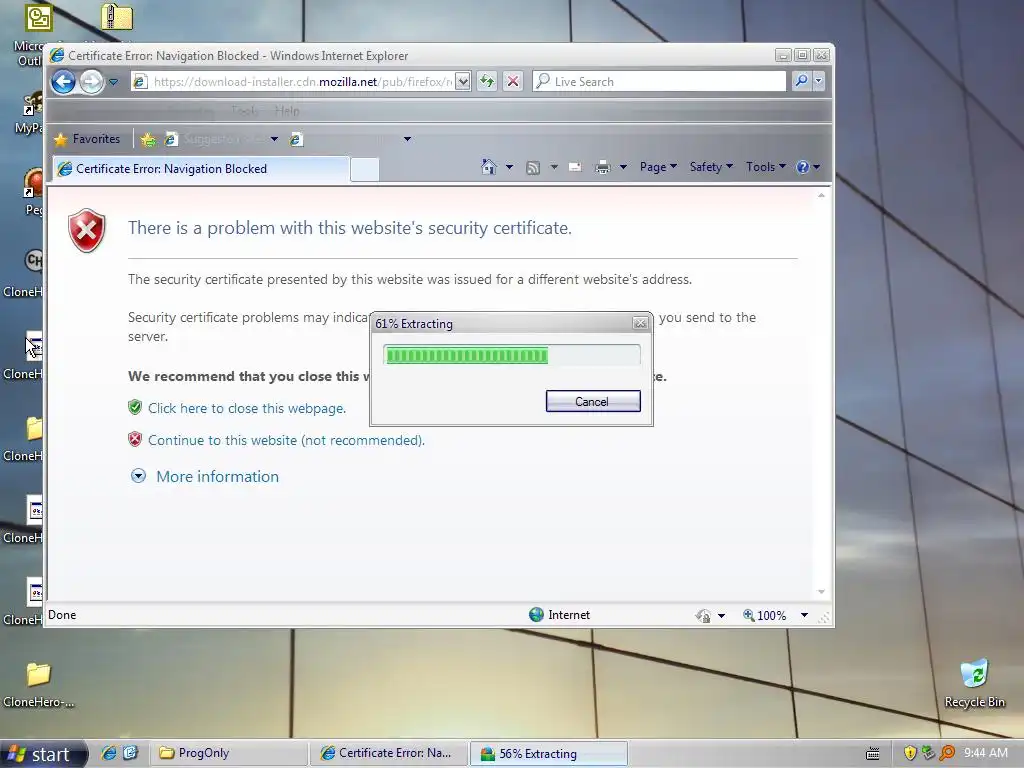This screenshot has height=768, width=1024.
Task: Click the green extraction progress bar
Action: [x=511, y=355]
